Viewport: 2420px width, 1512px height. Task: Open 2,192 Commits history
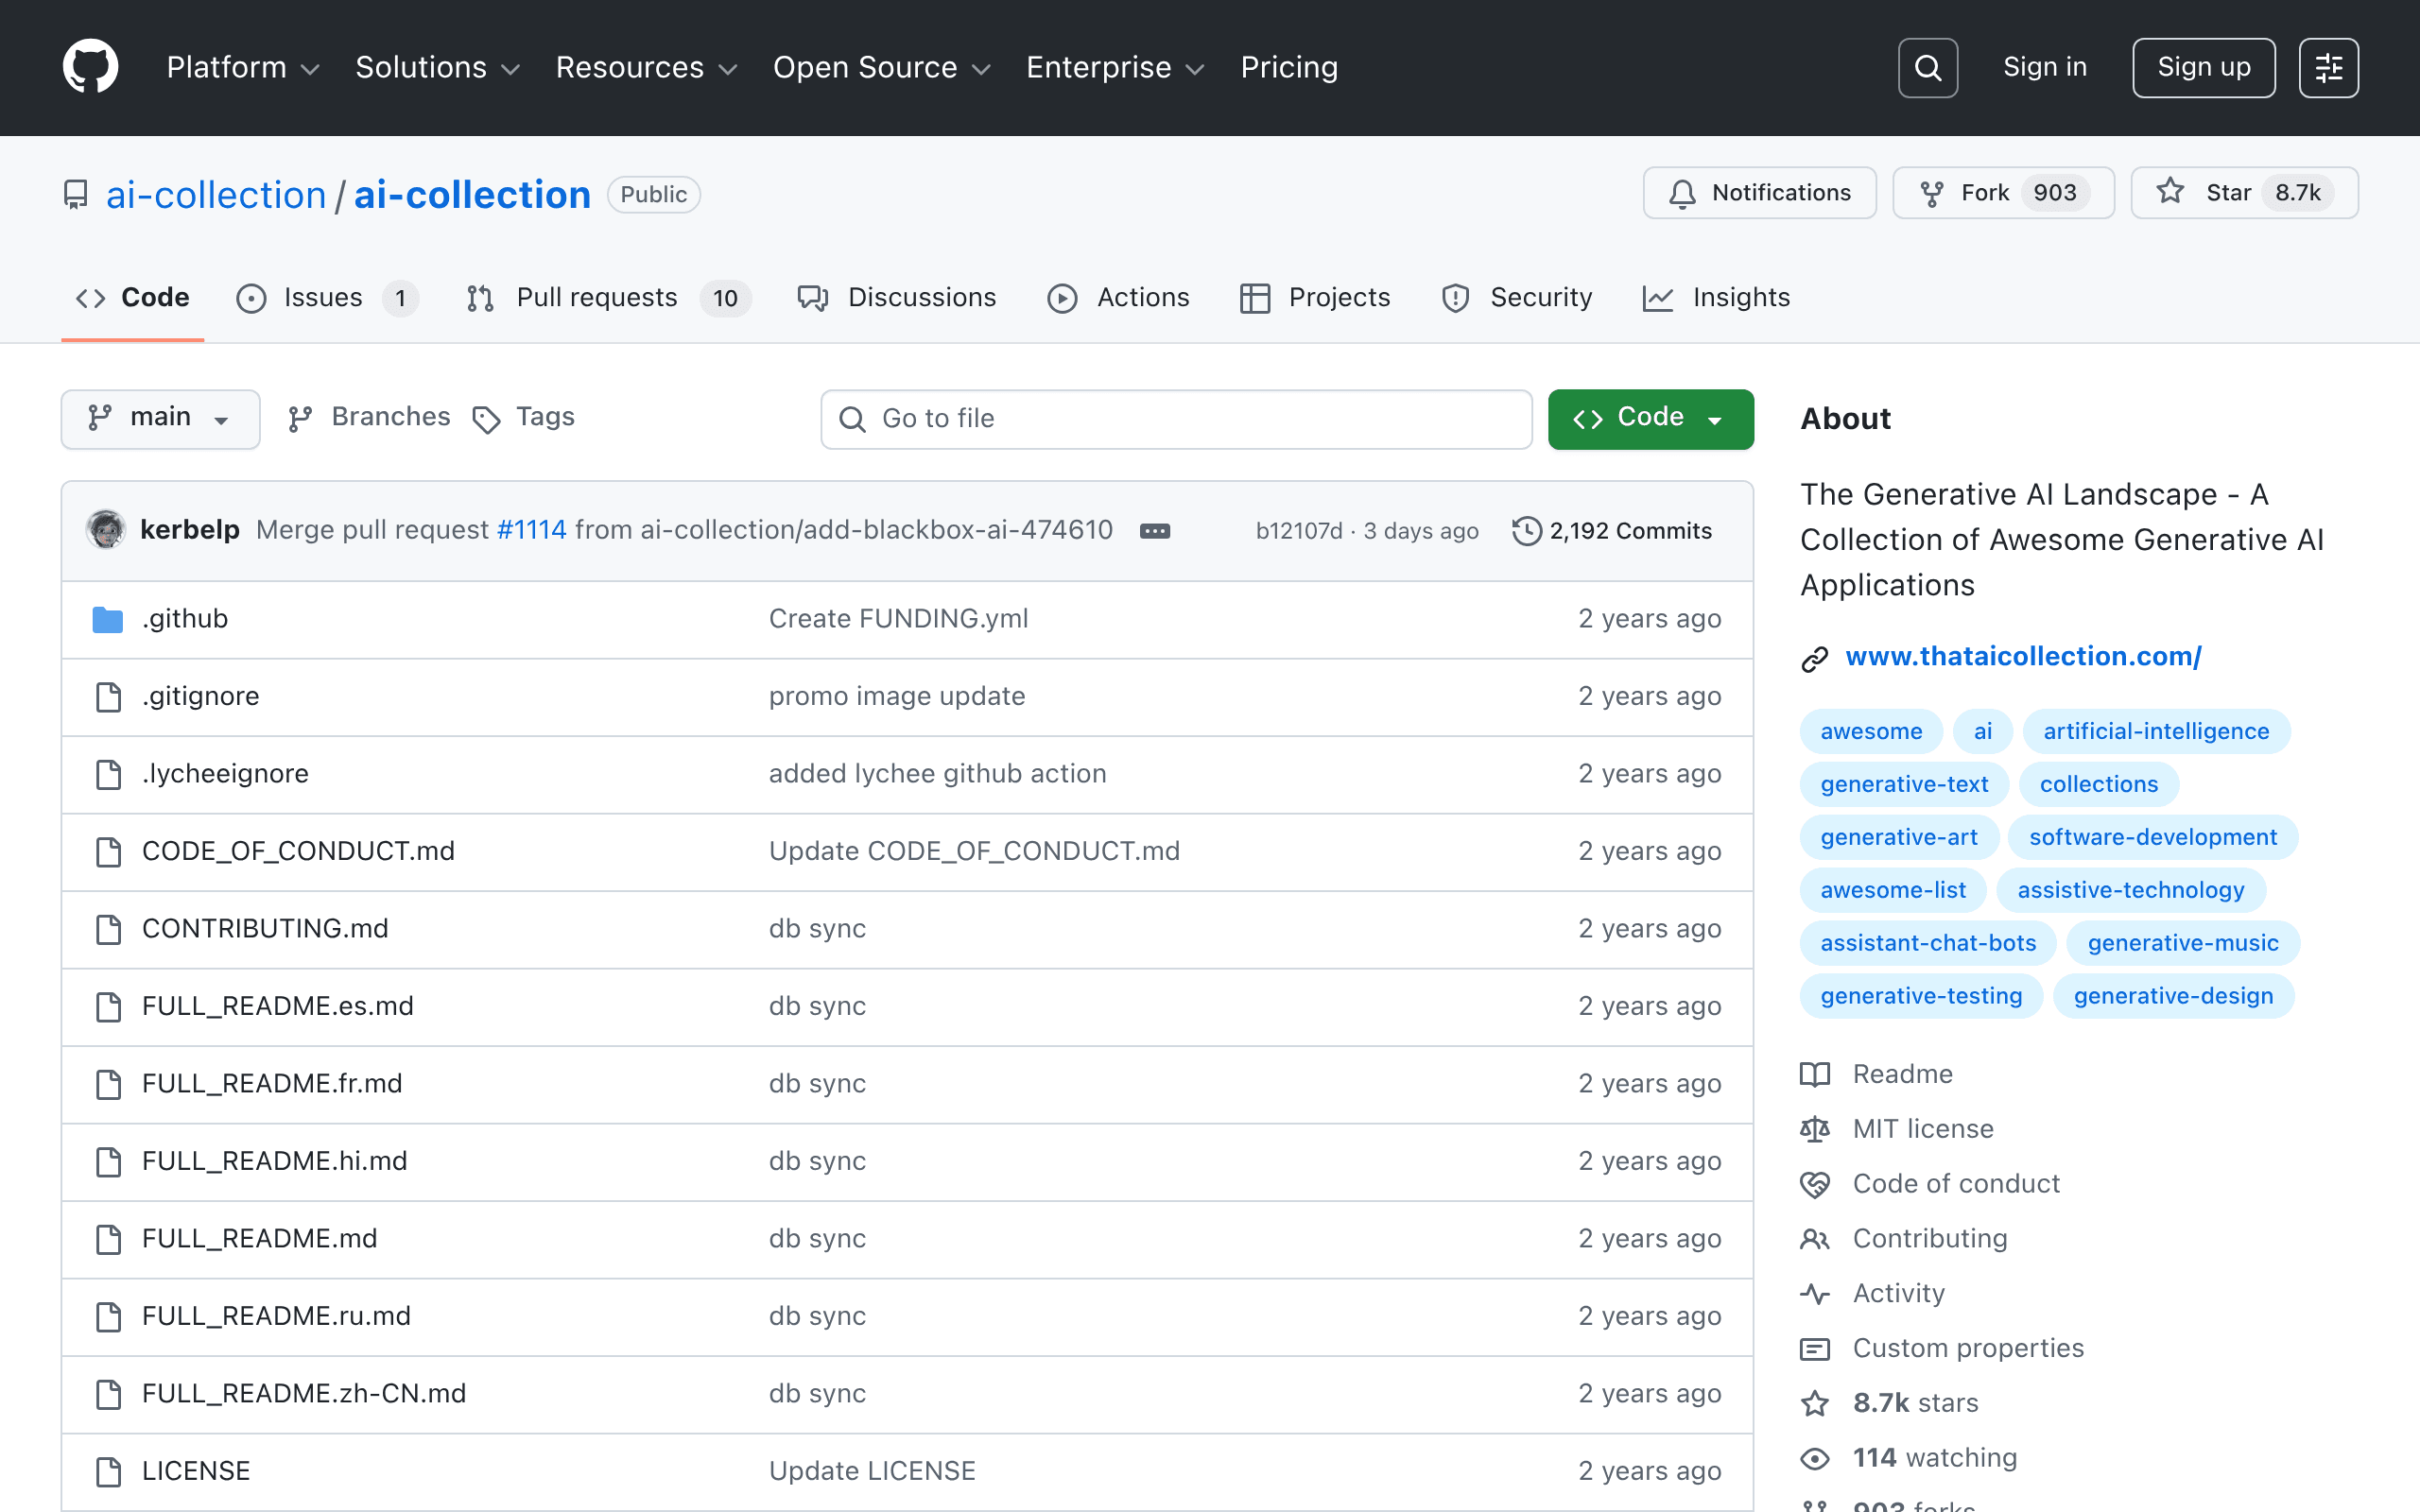(1611, 531)
